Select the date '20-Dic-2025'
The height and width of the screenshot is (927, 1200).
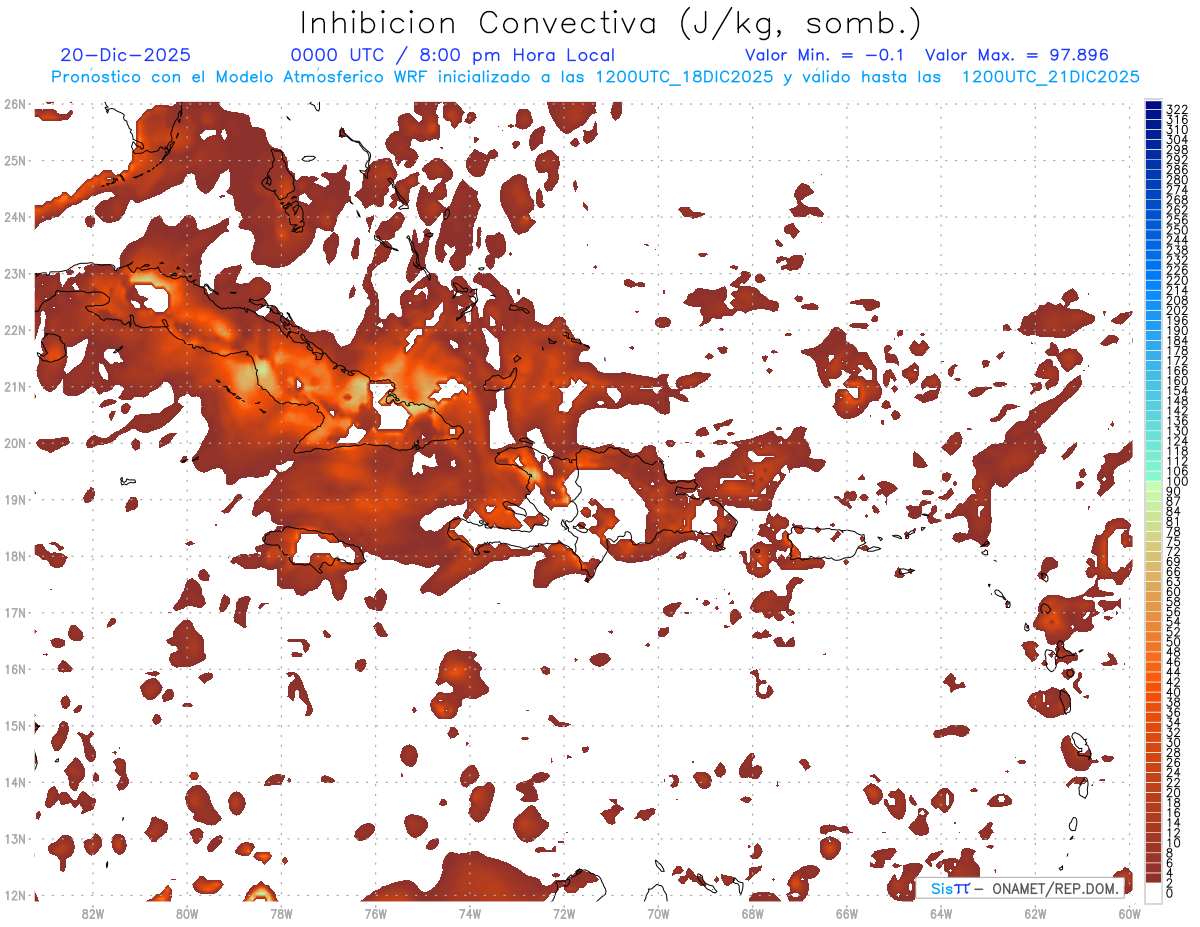(125, 56)
